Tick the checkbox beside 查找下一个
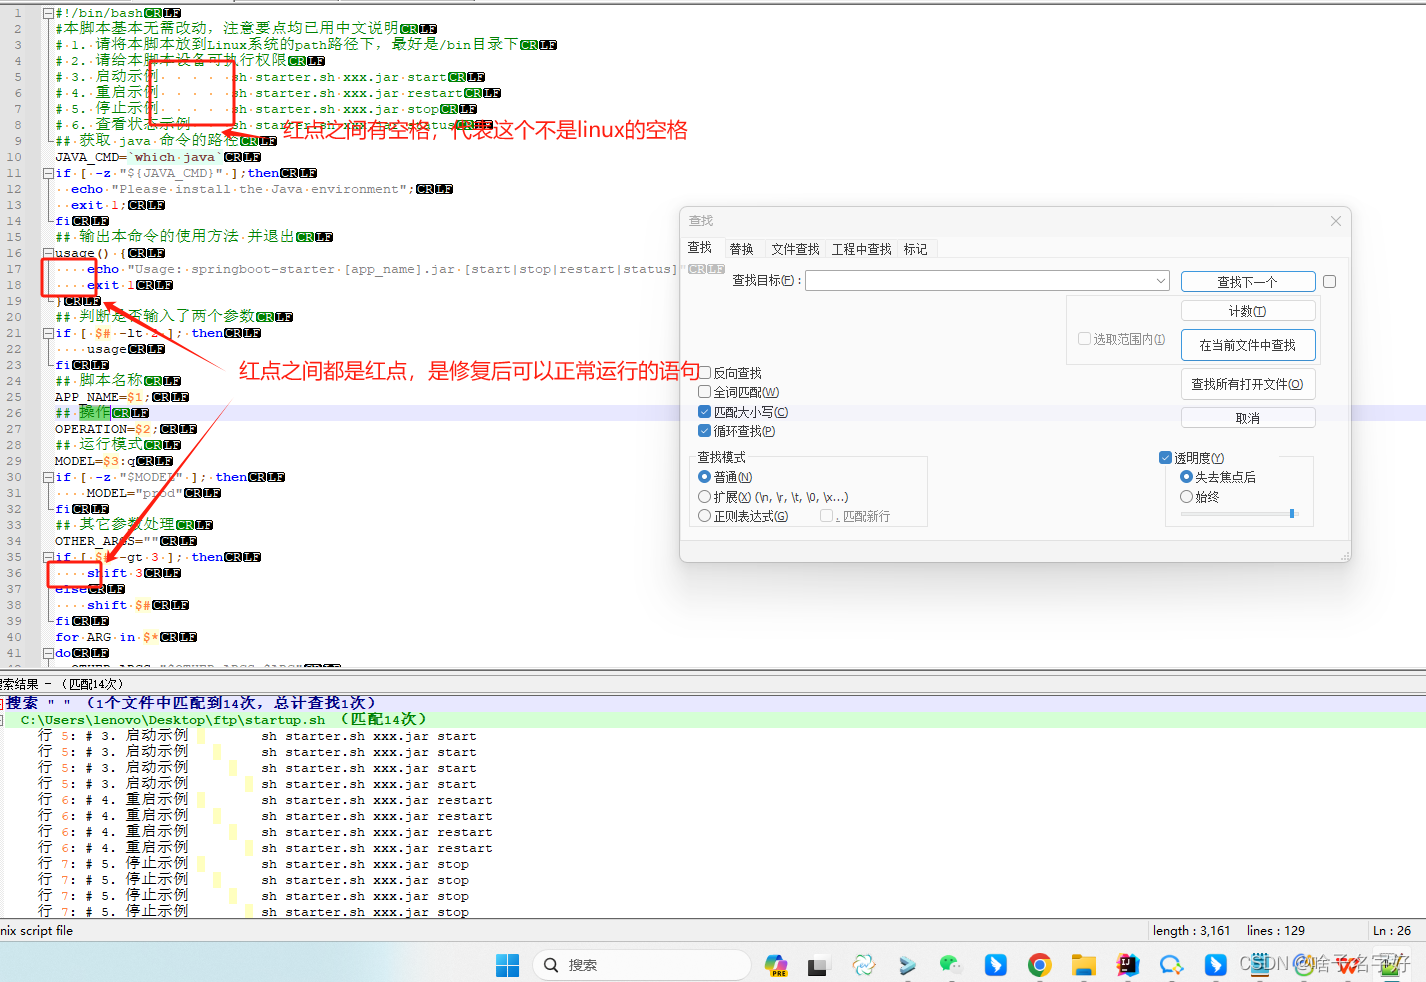This screenshot has height=982, width=1426. click(x=1329, y=282)
